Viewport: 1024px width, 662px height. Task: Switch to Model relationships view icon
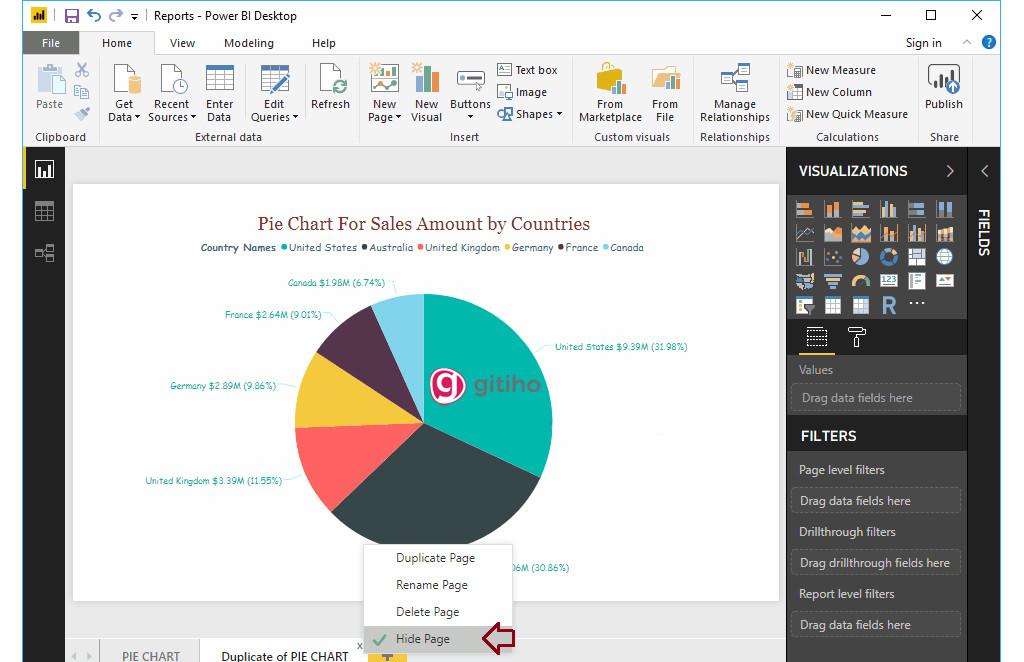44,253
